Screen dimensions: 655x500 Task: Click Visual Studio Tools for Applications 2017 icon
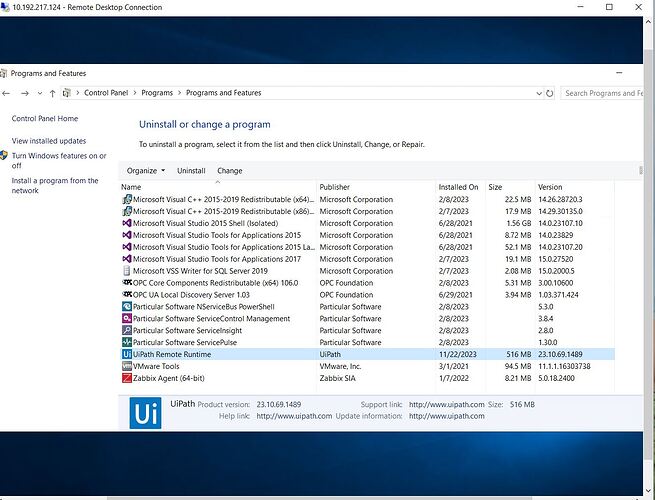click(127, 259)
